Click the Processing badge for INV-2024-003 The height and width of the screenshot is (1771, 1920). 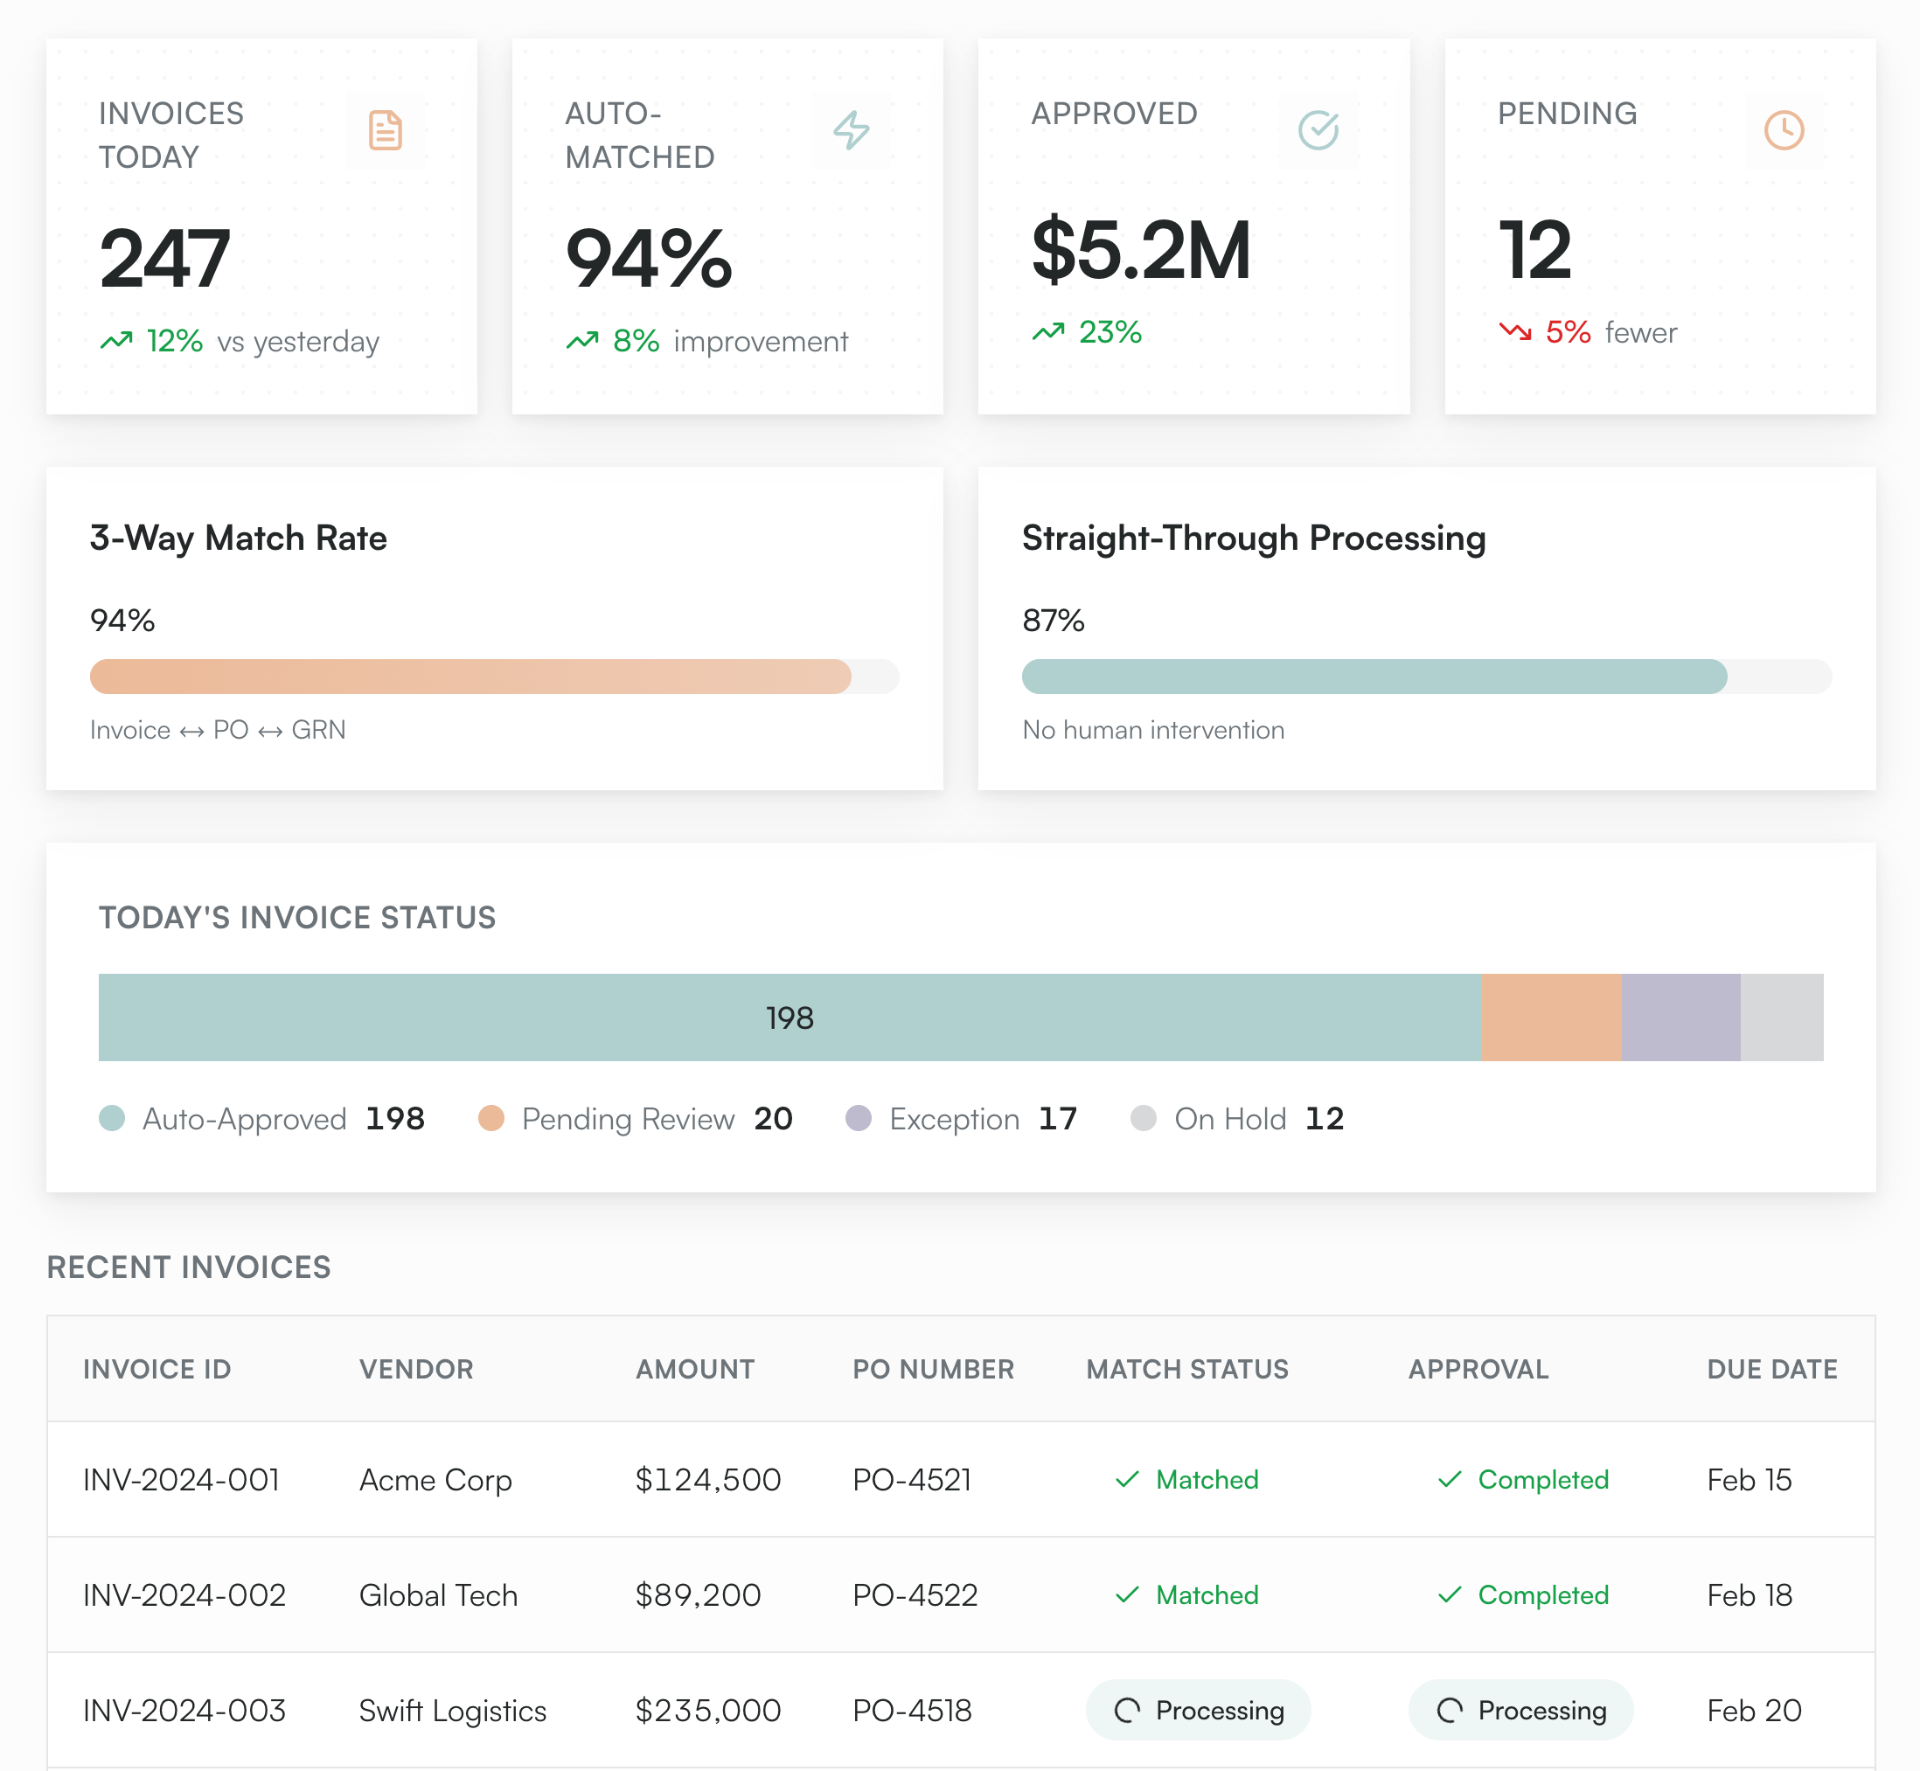pyautogui.click(x=1197, y=1710)
